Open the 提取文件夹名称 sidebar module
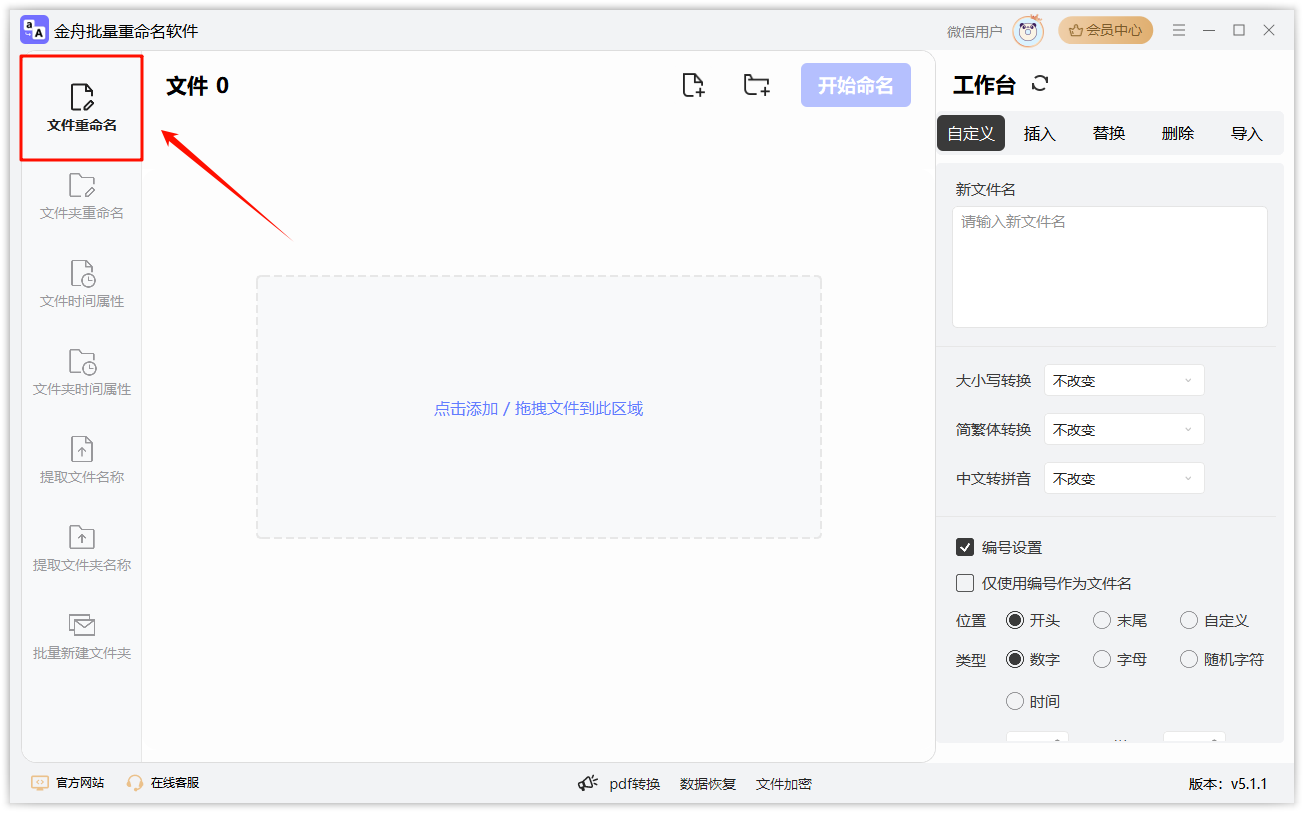This screenshot has width=1304, height=813. pyautogui.click(x=82, y=548)
